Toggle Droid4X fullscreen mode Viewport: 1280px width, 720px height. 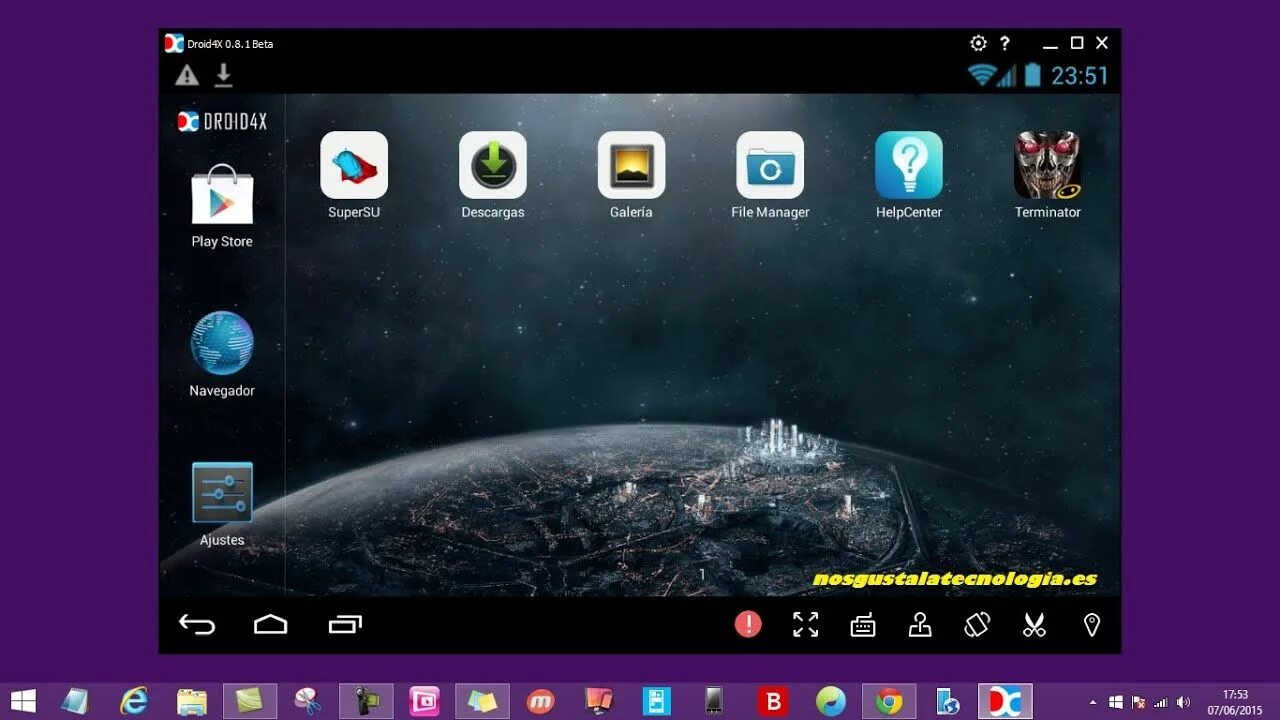805,625
